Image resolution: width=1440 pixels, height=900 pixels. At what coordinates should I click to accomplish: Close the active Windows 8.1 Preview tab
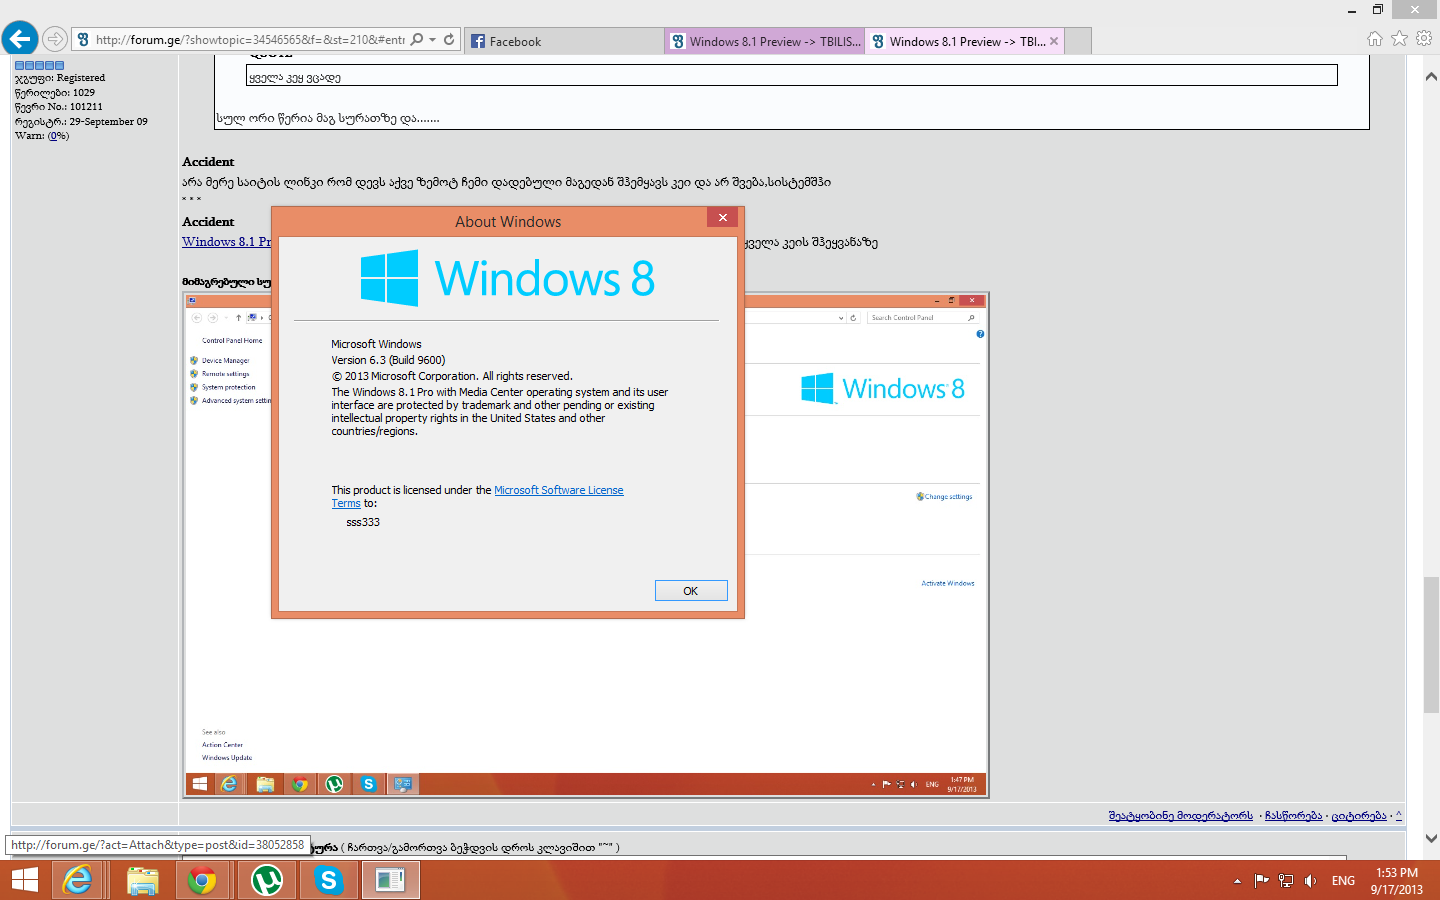tap(1054, 41)
